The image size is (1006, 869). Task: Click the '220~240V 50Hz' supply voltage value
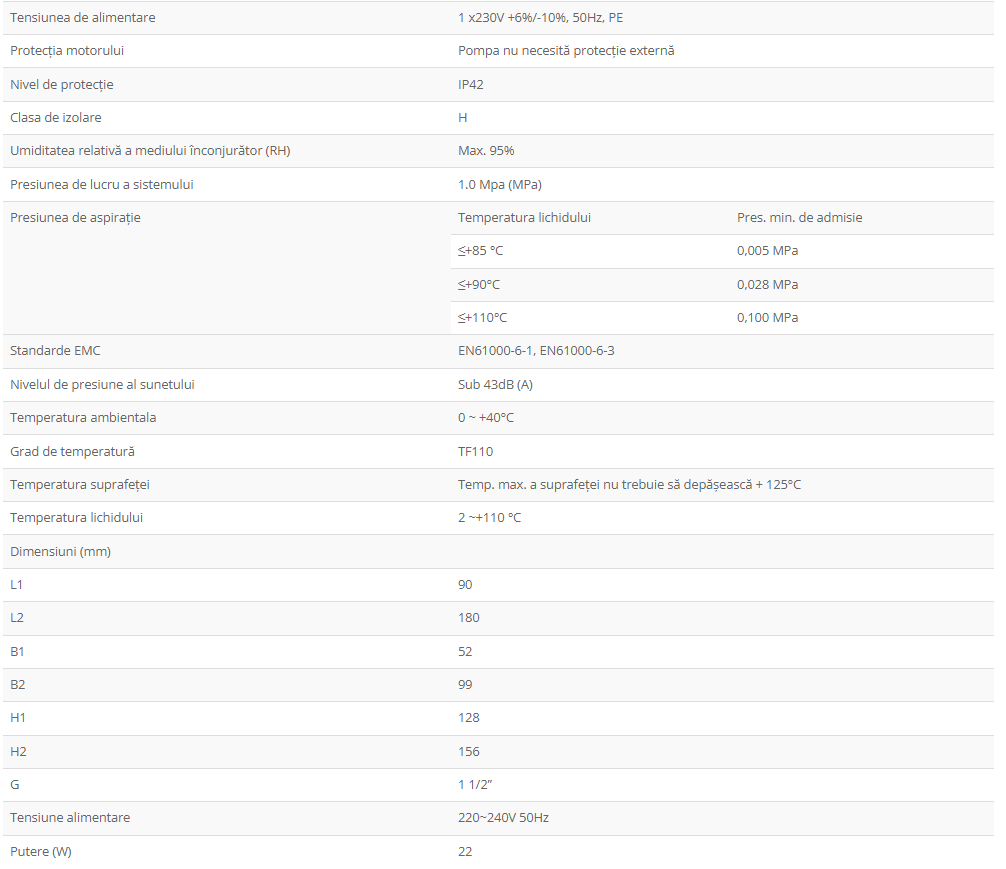(x=503, y=818)
